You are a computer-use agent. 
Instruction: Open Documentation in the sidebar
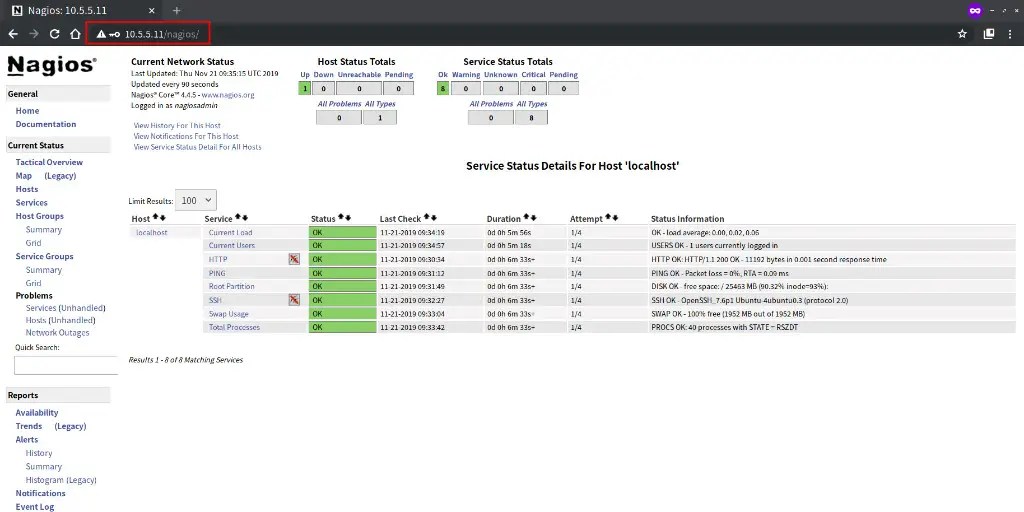pos(46,124)
